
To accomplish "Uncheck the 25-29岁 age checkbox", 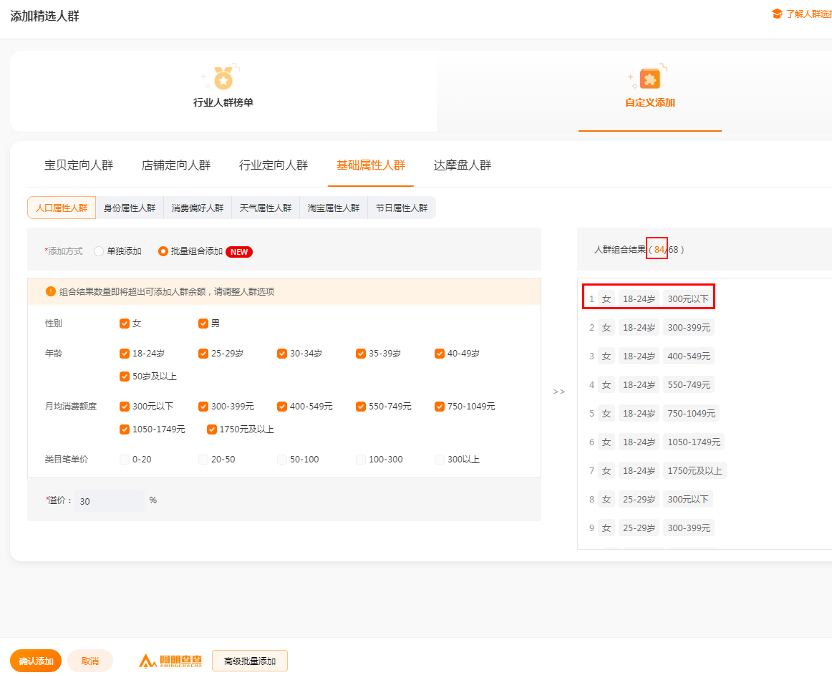I will (204, 353).
